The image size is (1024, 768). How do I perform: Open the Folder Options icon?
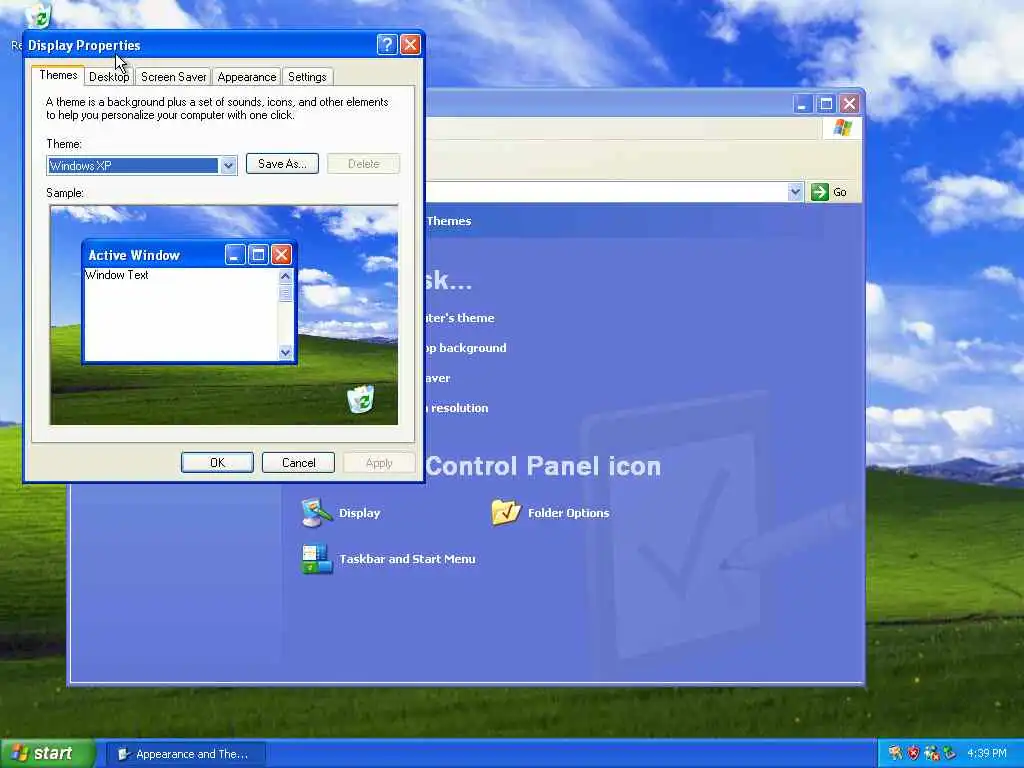(x=506, y=513)
